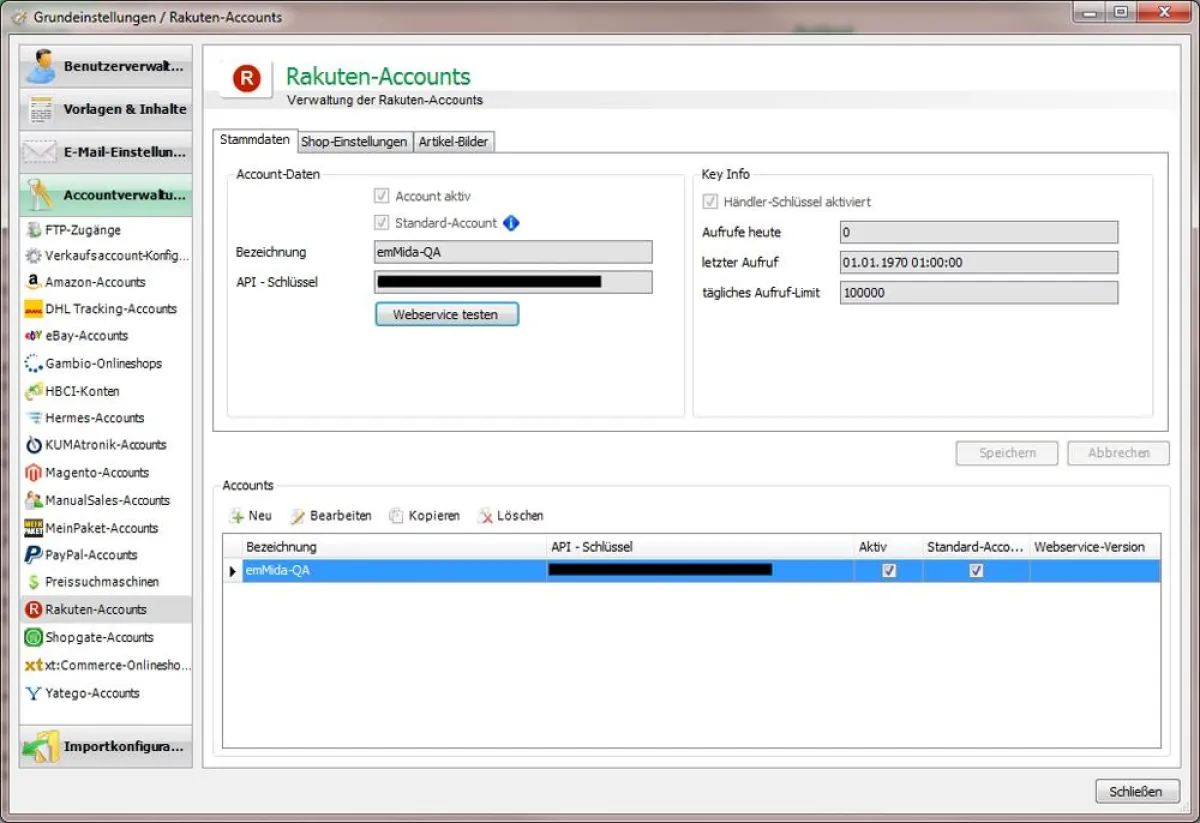Viewport: 1200px width, 823px height.
Task: Expand the Importkonfiguration sidebar section
Action: [106, 747]
